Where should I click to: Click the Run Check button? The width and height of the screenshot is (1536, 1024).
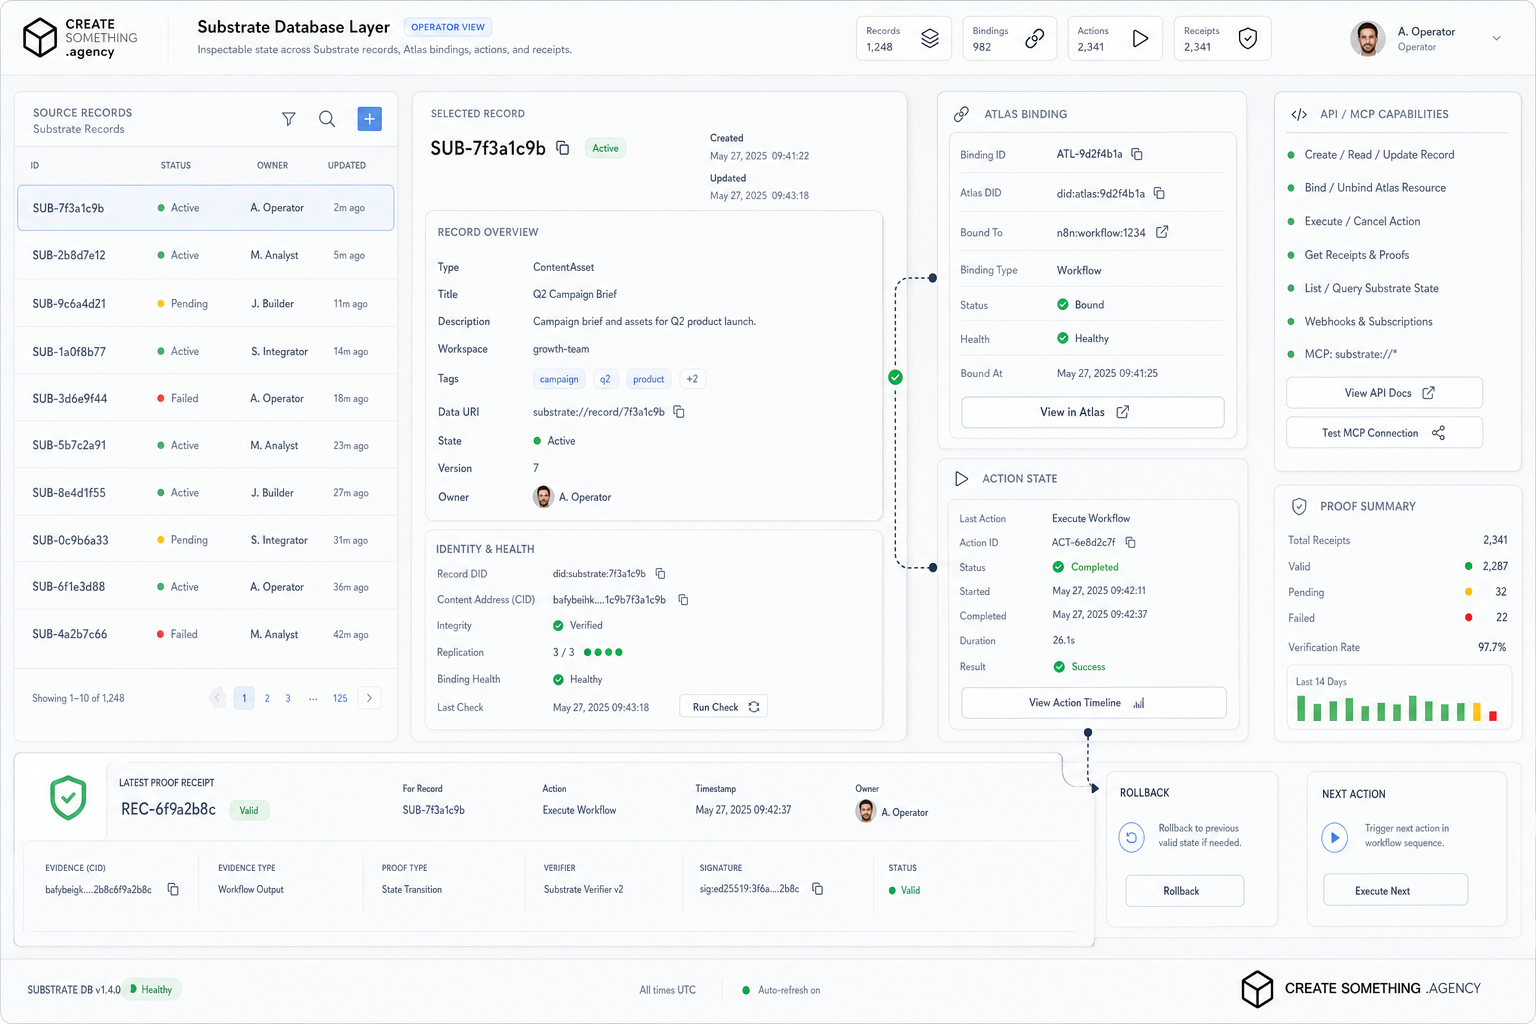tap(724, 707)
